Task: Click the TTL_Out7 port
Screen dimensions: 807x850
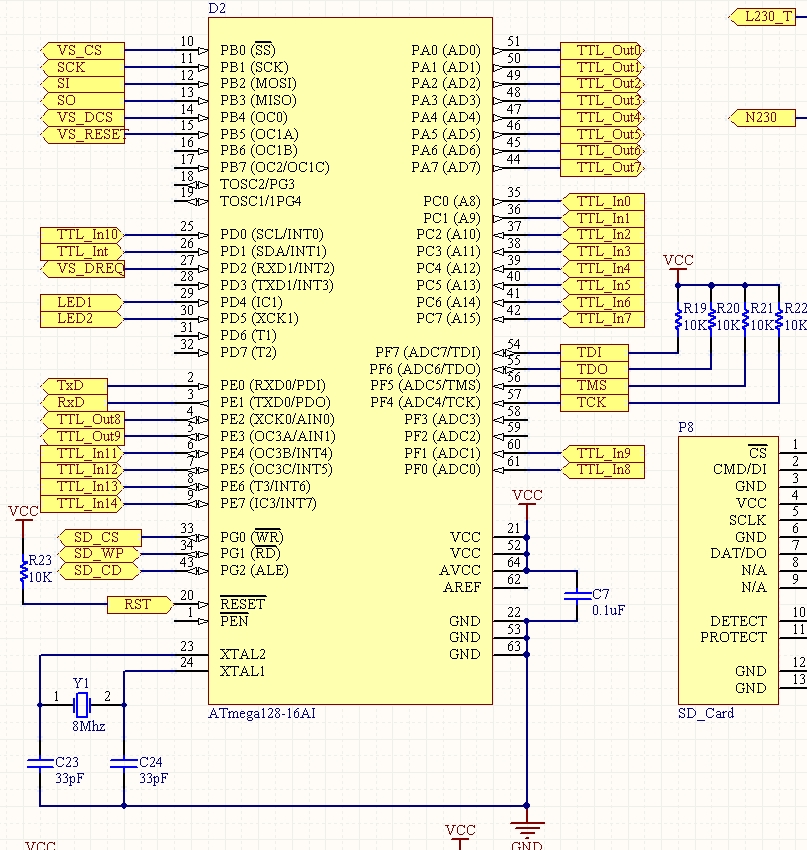Action: [x=602, y=168]
